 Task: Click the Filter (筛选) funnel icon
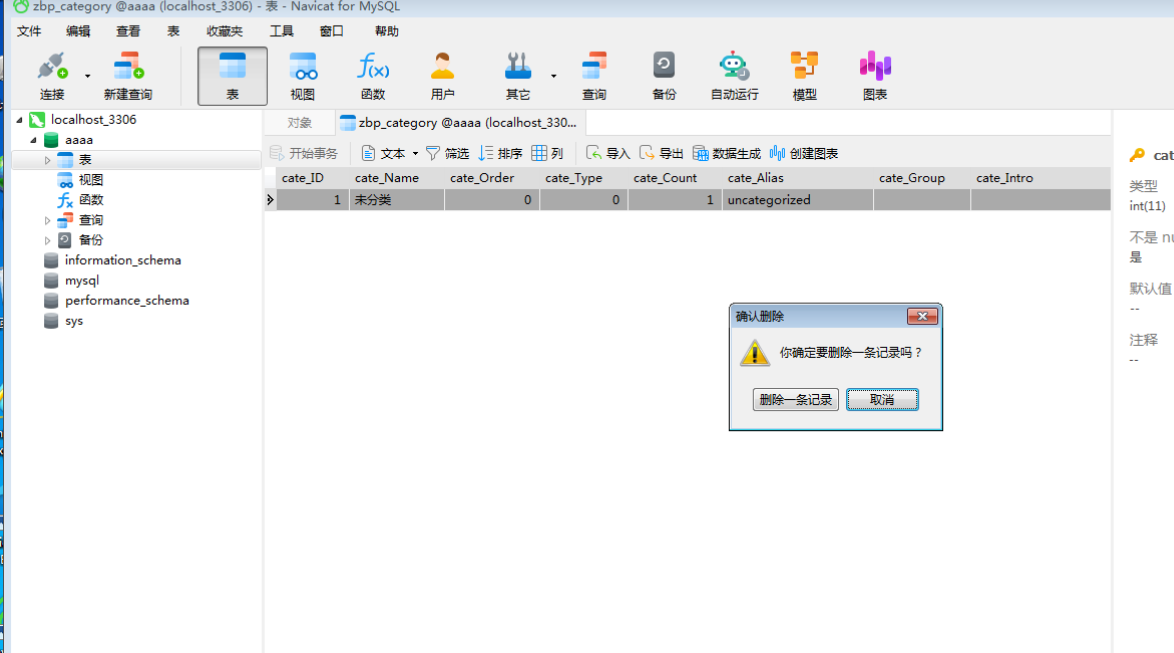[433, 154]
